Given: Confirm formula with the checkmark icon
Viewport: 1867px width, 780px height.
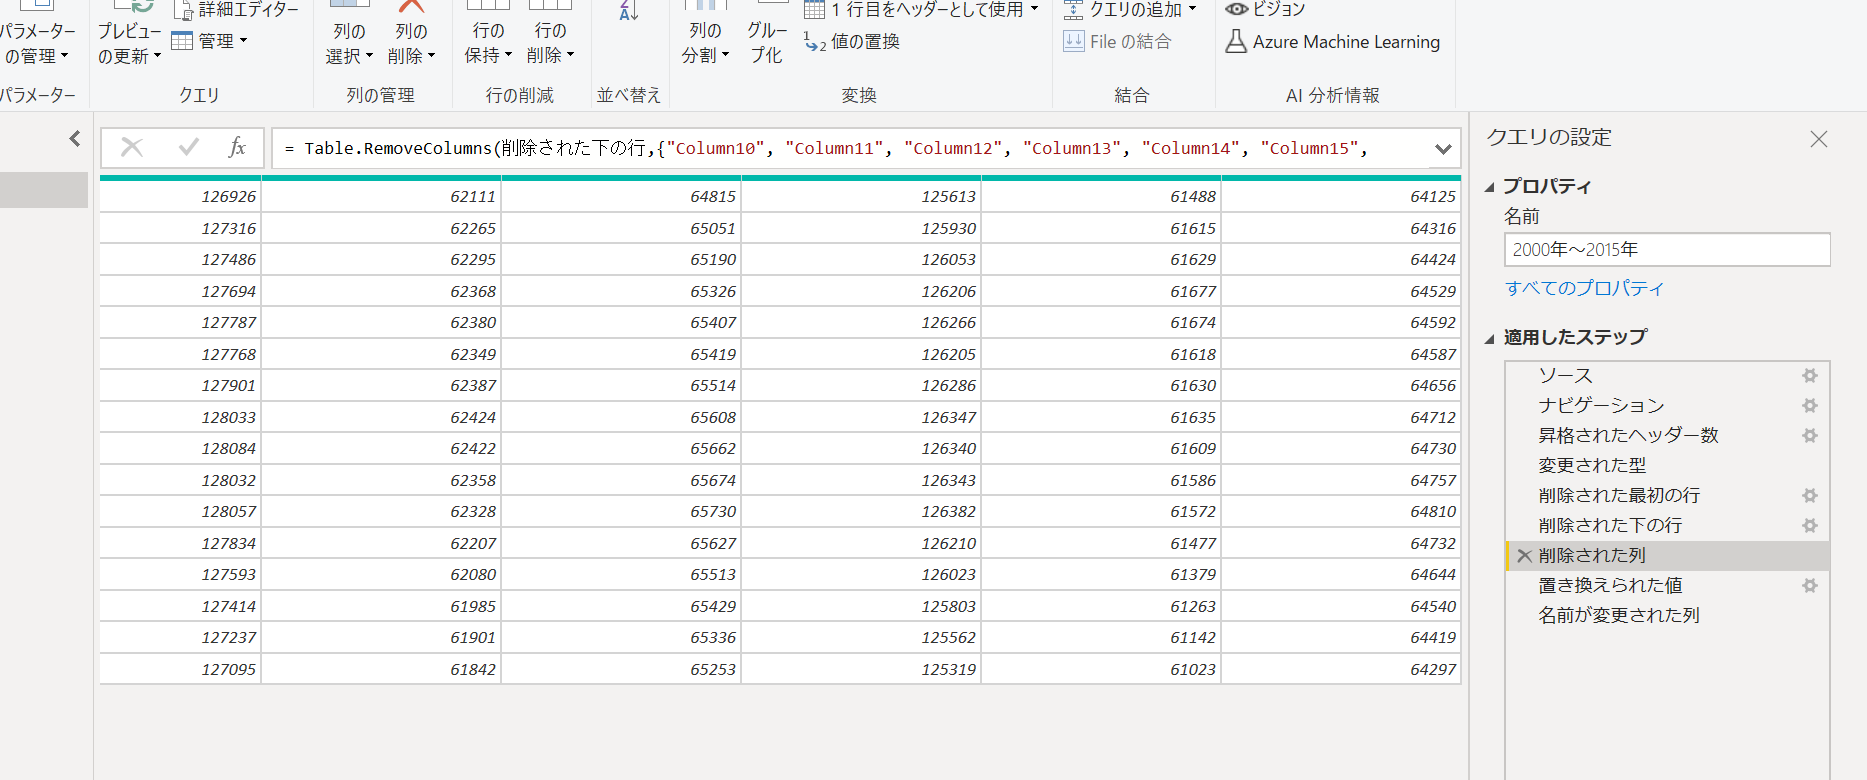Looking at the screenshot, I should (x=188, y=148).
